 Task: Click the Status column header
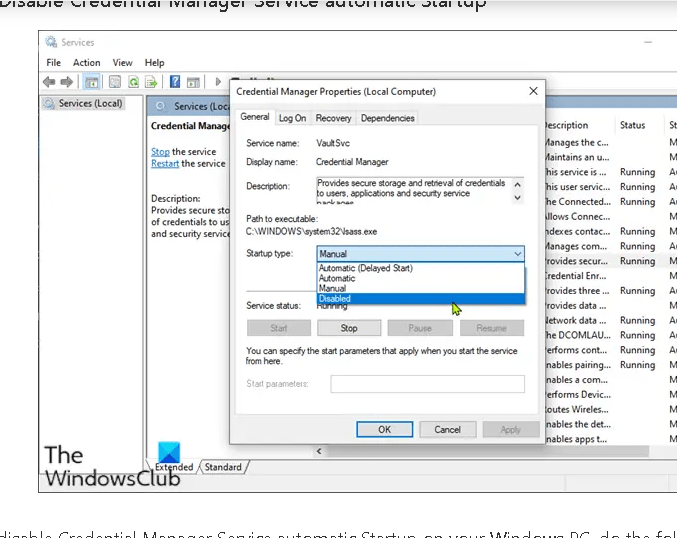click(632, 125)
